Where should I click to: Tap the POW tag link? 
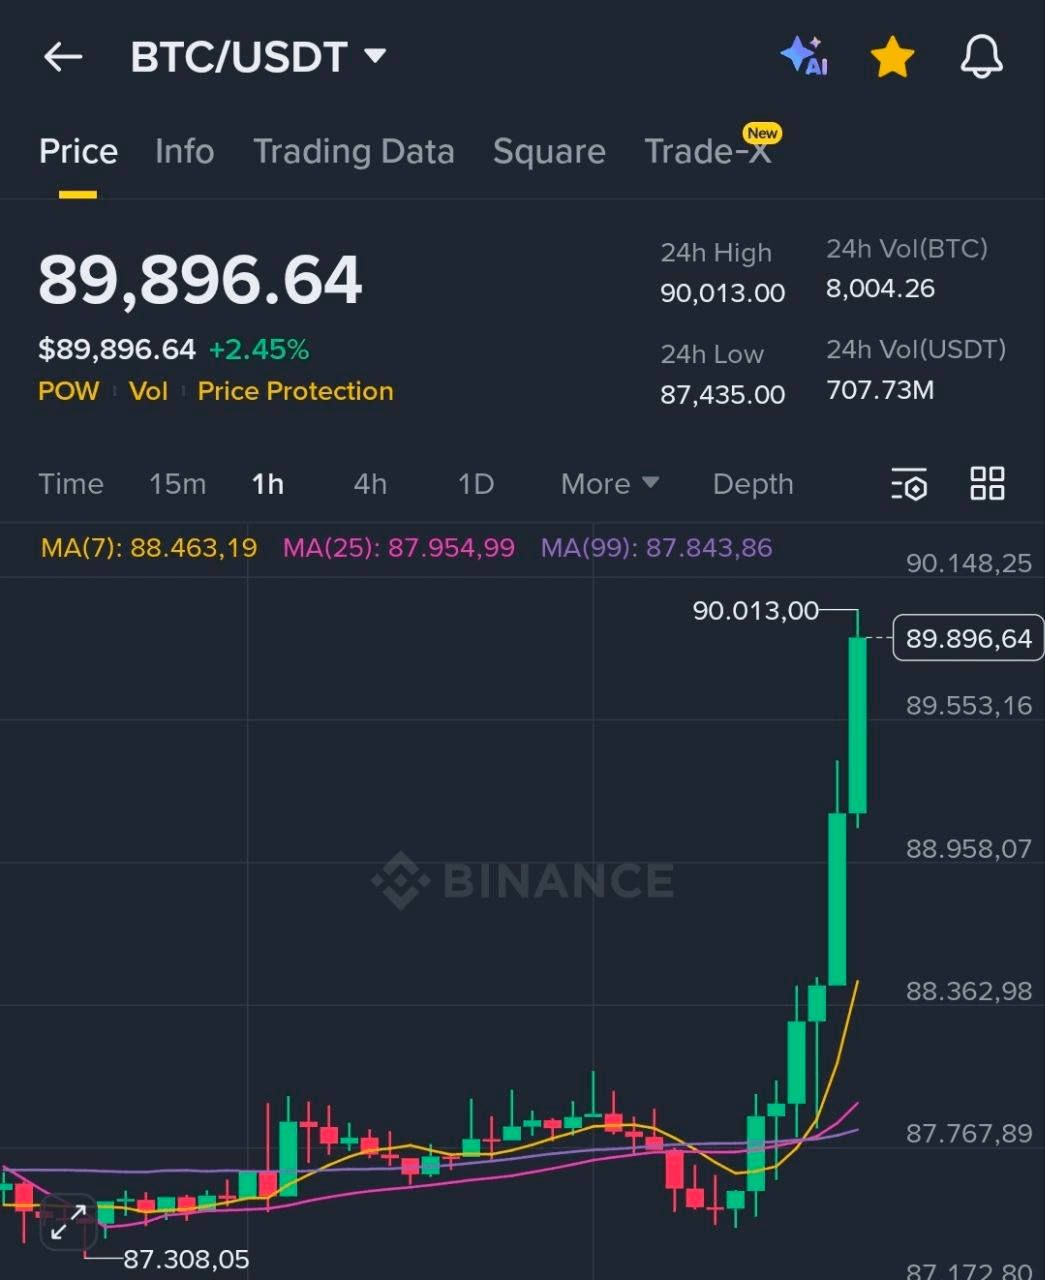[68, 391]
